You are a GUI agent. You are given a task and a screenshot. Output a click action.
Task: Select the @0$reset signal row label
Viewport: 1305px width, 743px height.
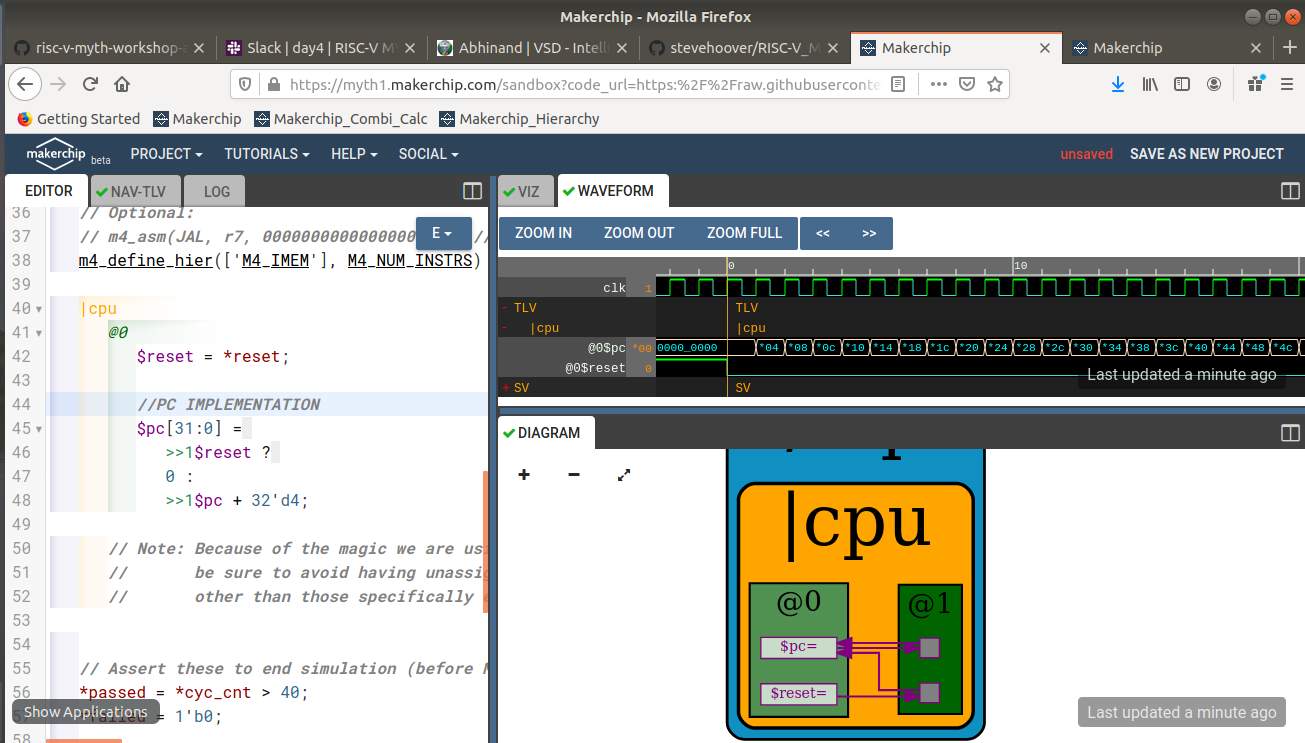595,368
